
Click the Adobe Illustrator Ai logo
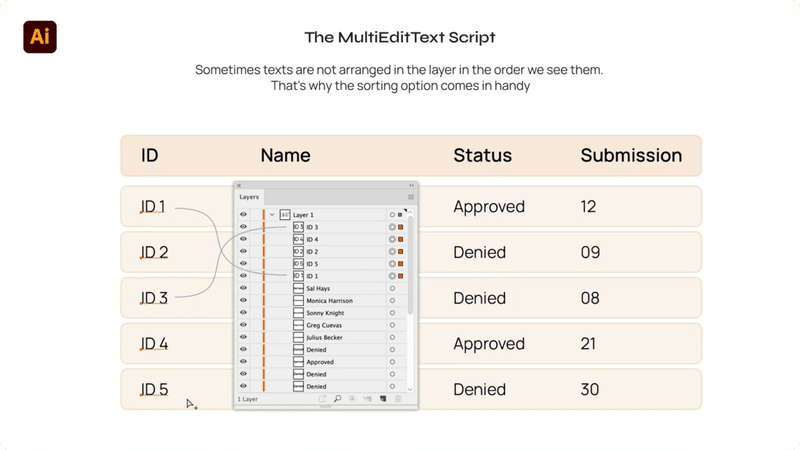click(x=40, y=37)
